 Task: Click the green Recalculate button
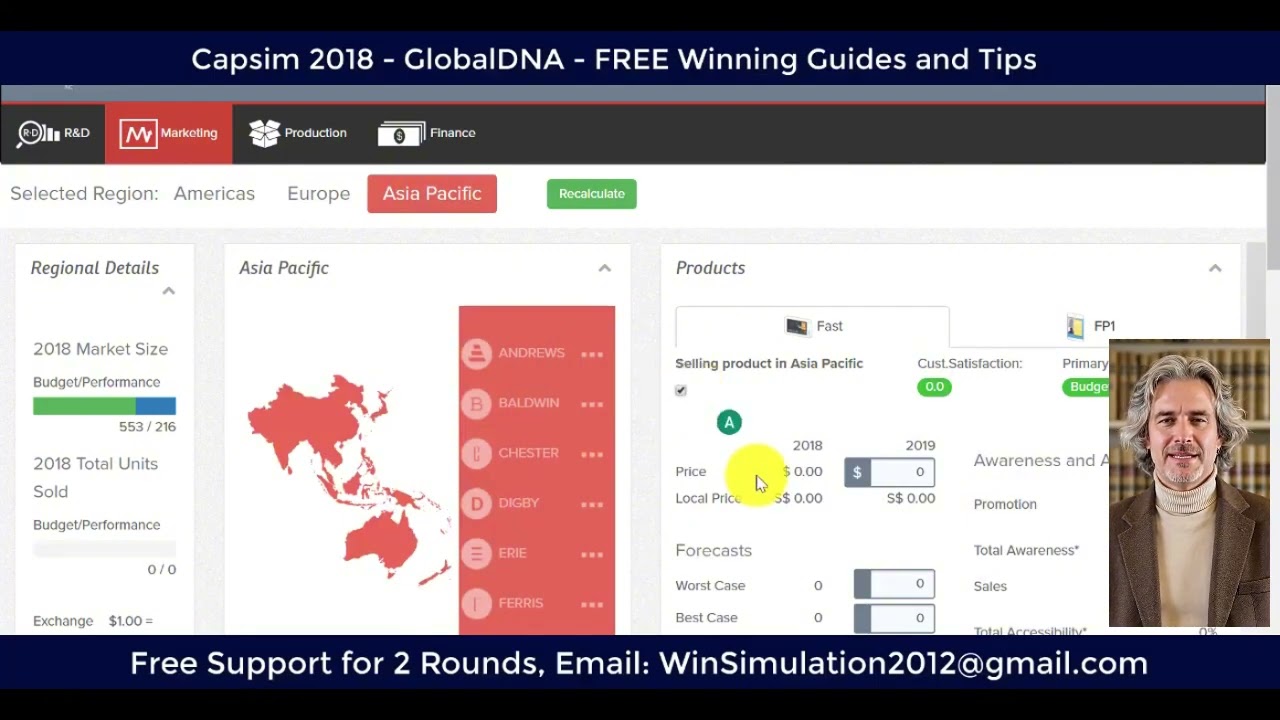tap(592, 194)
